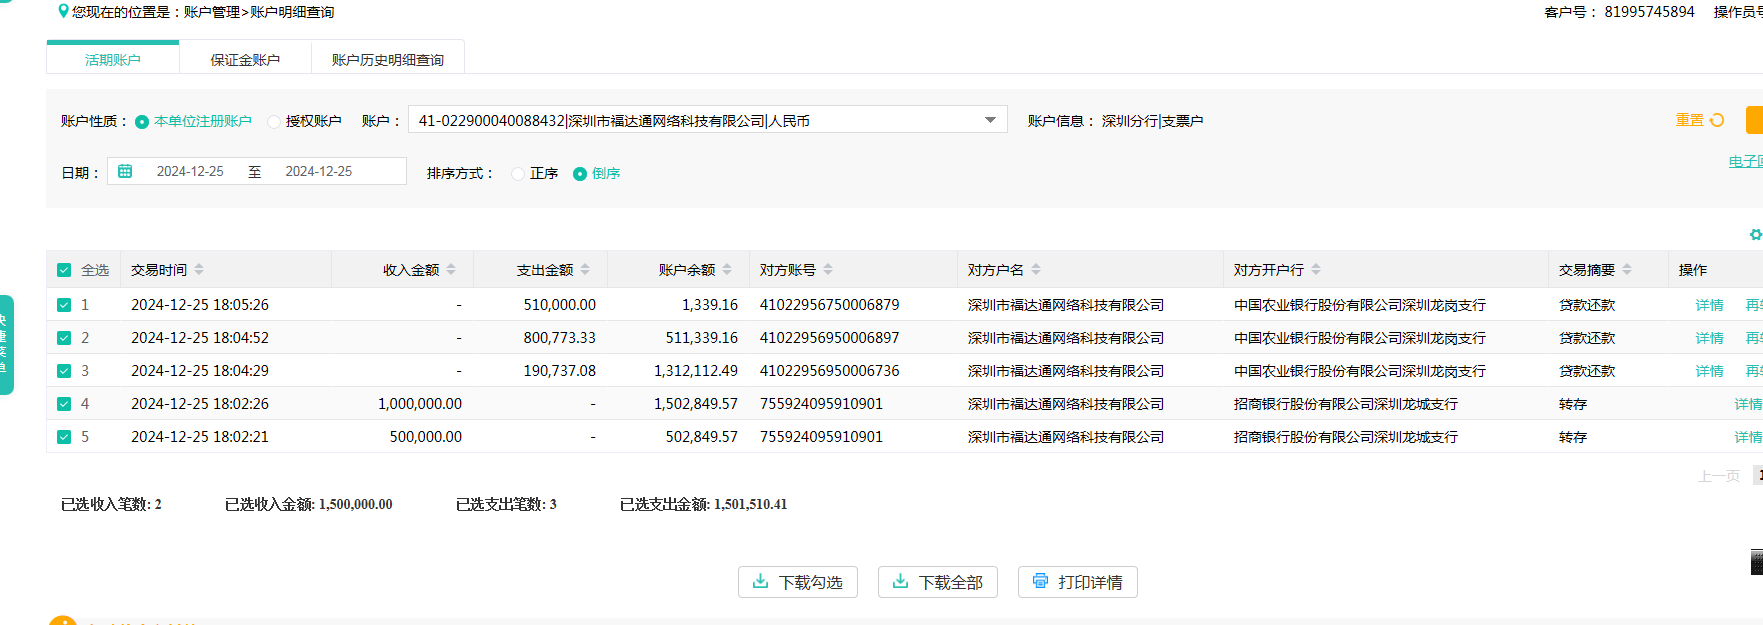This screenshot has width=1763, height=625.
Task: Sort by 支出金额 column arrows
Action: click(x=585, y=270)
